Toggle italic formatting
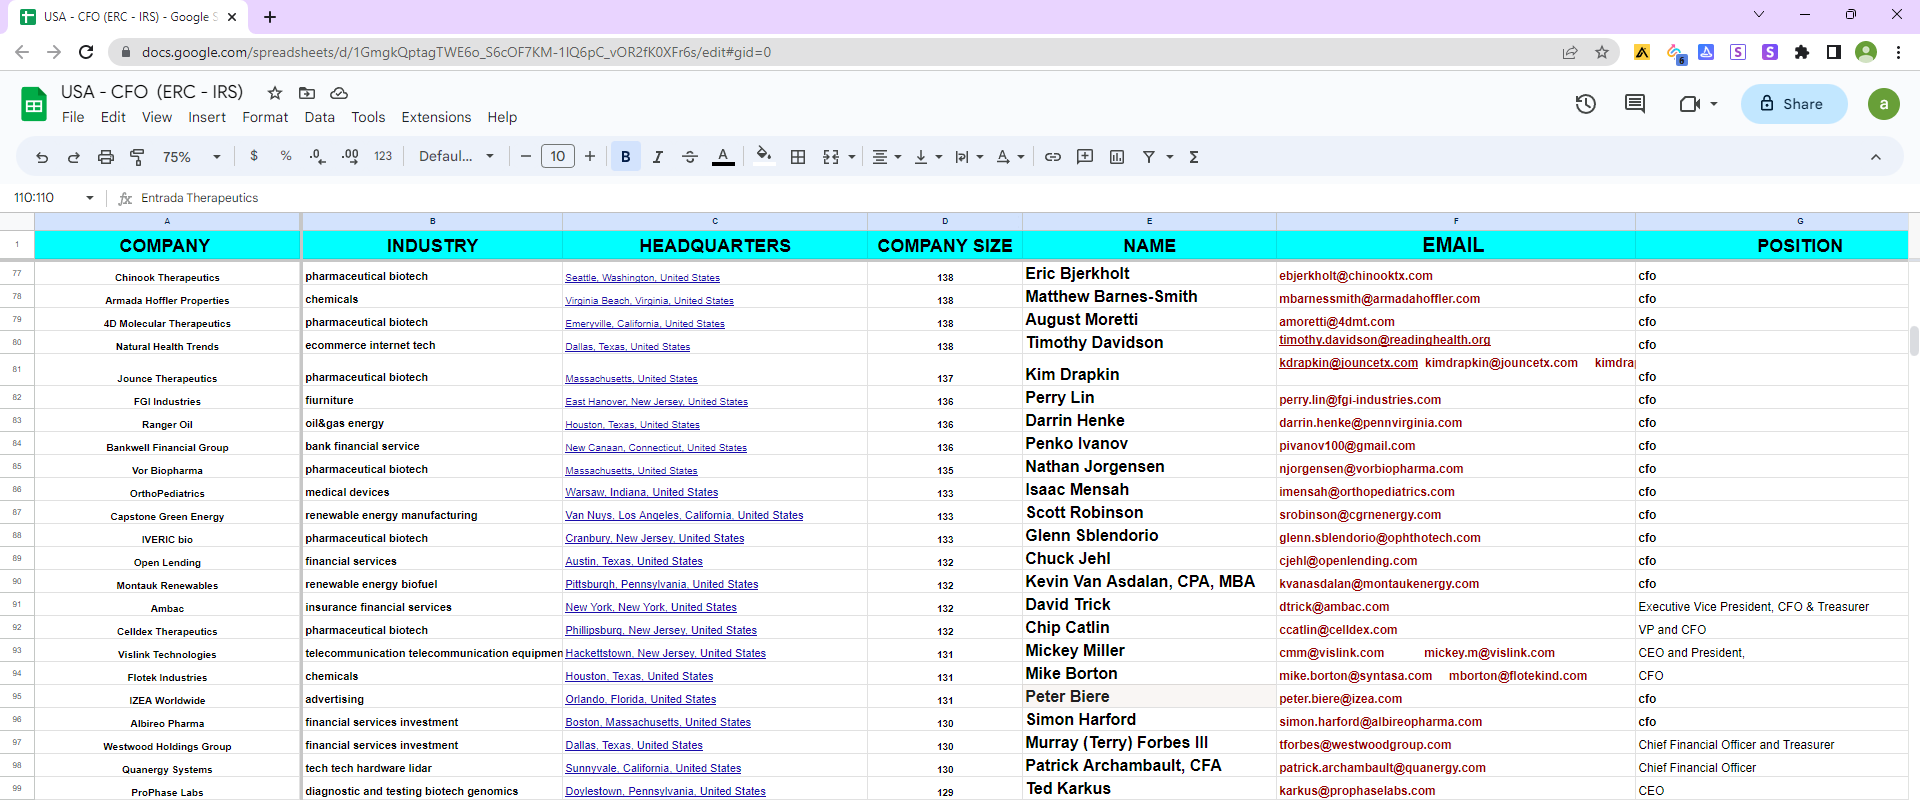The image size is (1922, 800). coord(658,157)
